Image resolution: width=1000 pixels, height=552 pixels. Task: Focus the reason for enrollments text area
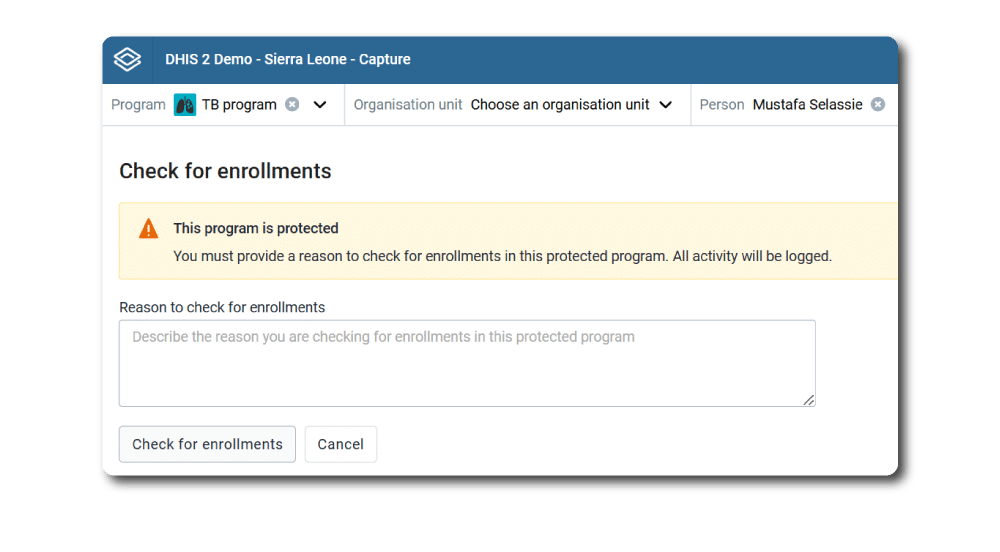point(467,363)
